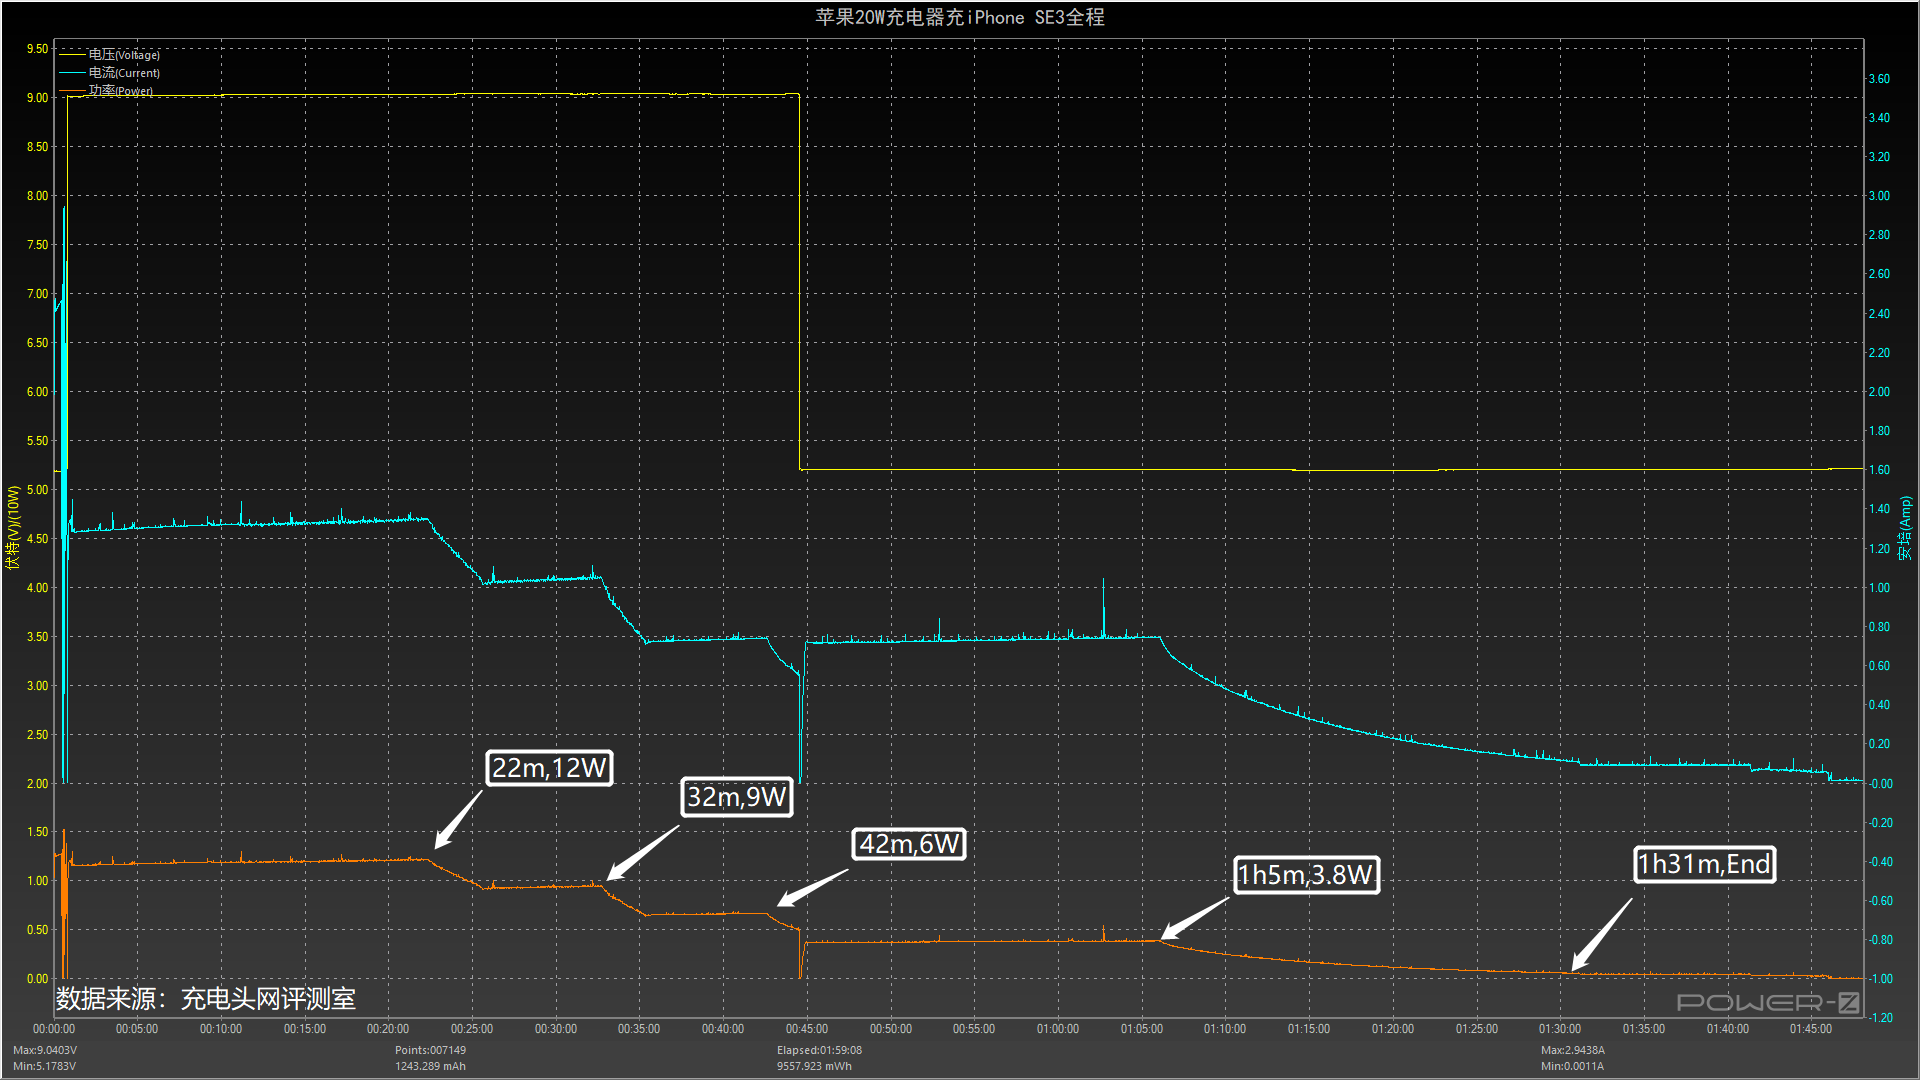Click the chart title 苹果20W充电器充iPhone SE3全程

[x=960, y=17]
